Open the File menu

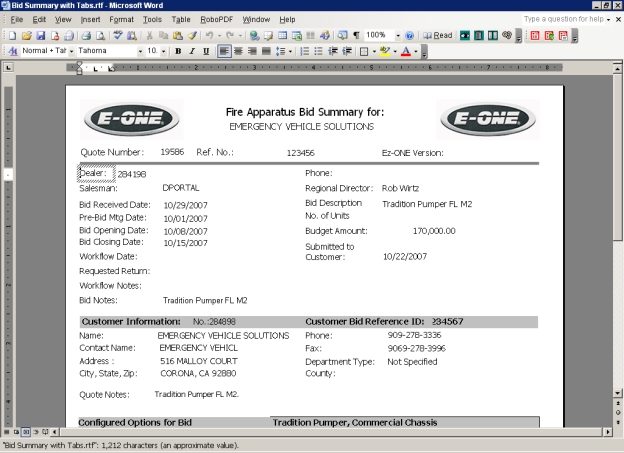click(x=17, y=19)
